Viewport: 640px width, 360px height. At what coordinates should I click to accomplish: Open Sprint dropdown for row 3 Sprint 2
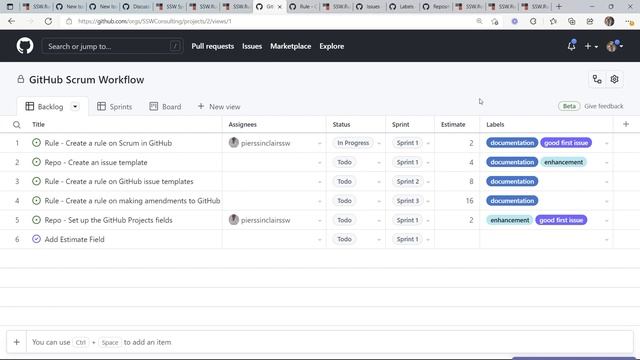[428, 182]
